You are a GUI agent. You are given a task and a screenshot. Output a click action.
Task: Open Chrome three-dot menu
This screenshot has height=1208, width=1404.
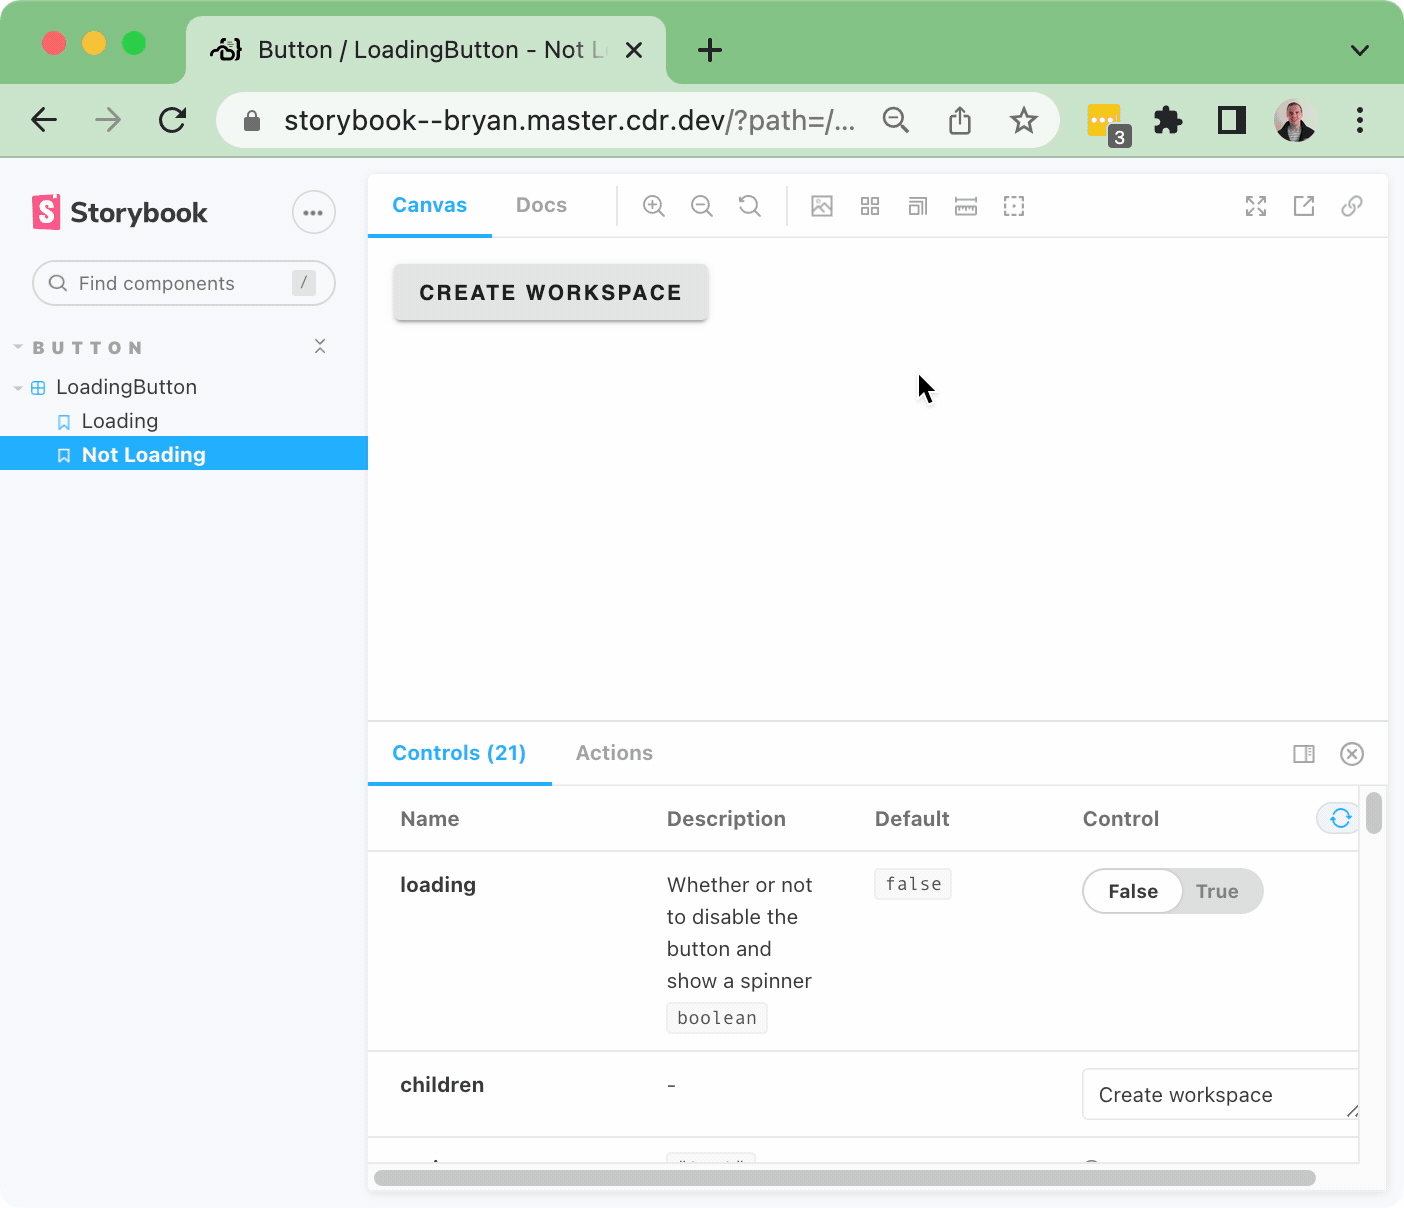pos(1360,121)
